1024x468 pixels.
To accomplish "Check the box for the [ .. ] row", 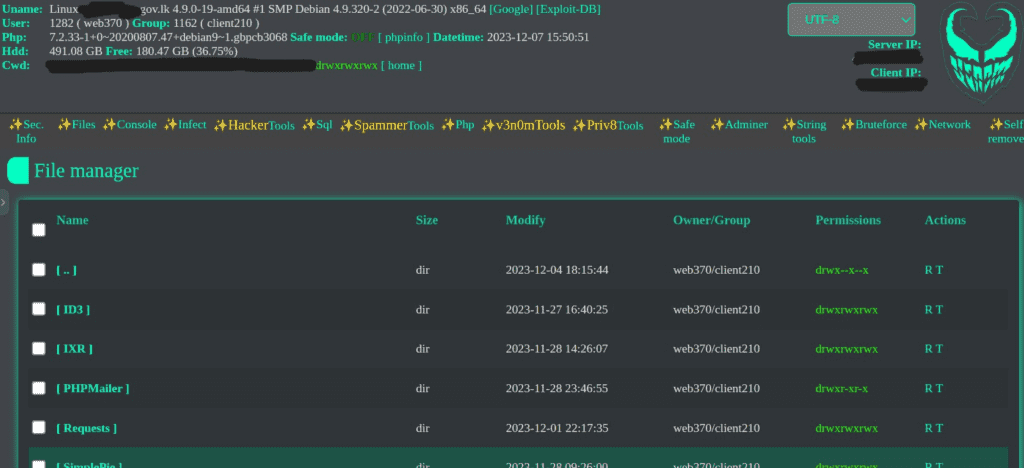I will [39, 270].
